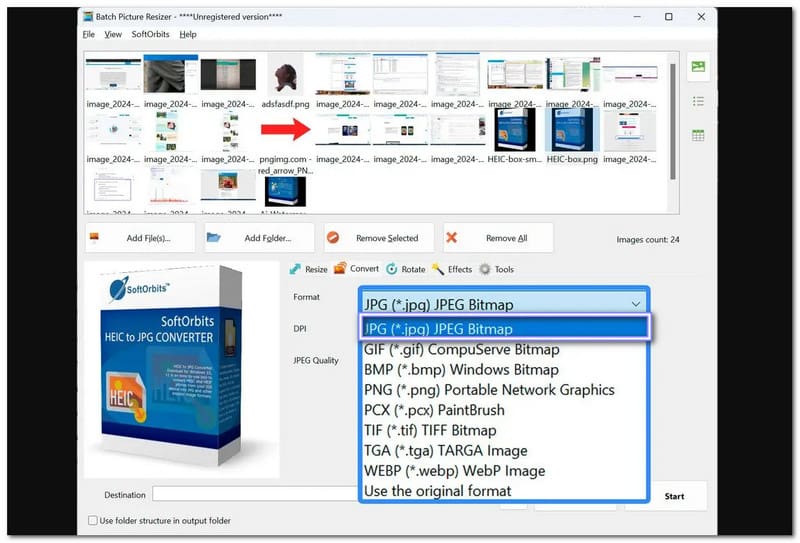
Task: Choose WEBP (*.webp) WebP Image option
Action: coord(504,471)
